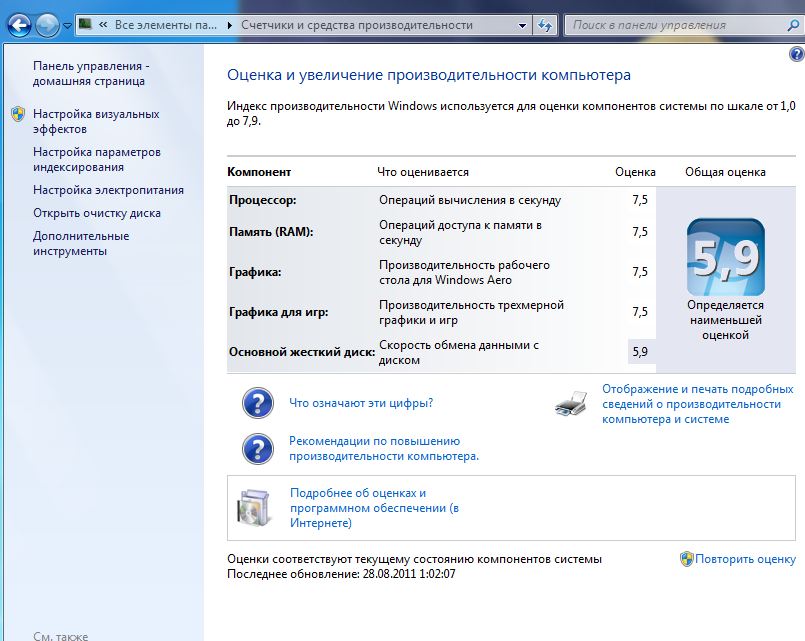
Task: Click the magnifier search icon
Action: (794, 25)
